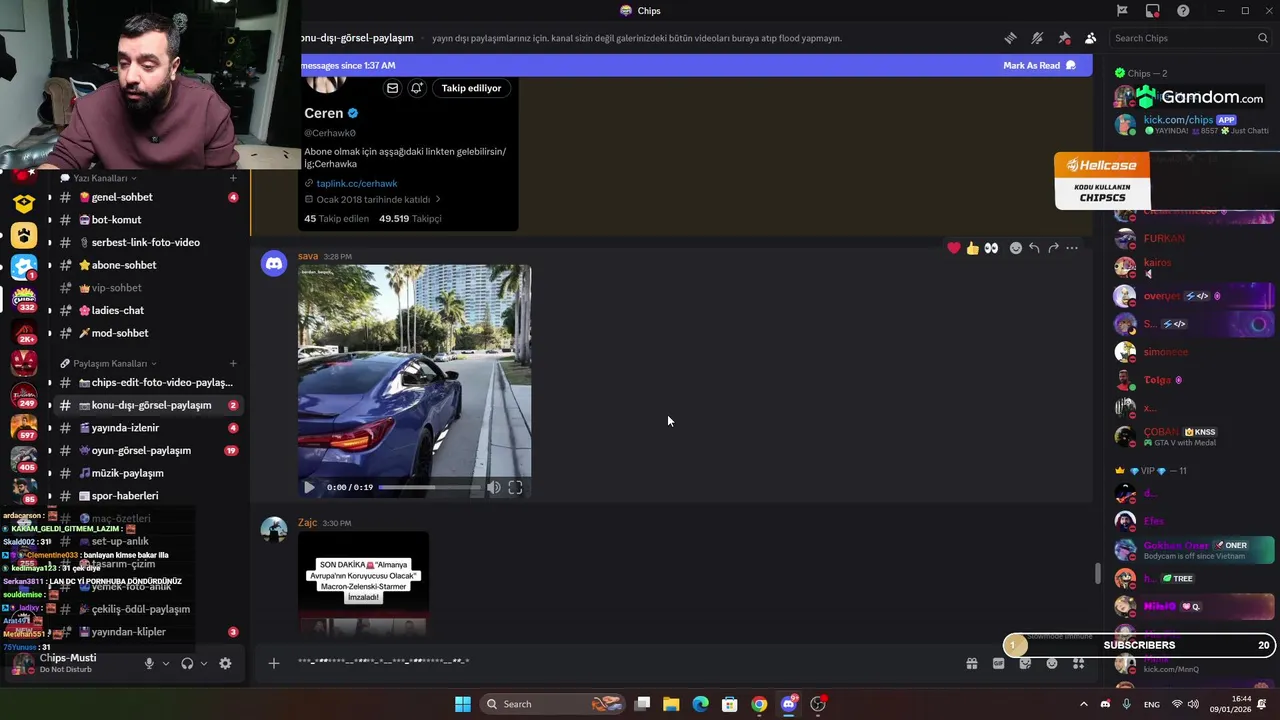Expand threads arrow beside oyun-görsel-paylaşım
Viewport: 1280px width, 720px height.
[50, 451]
